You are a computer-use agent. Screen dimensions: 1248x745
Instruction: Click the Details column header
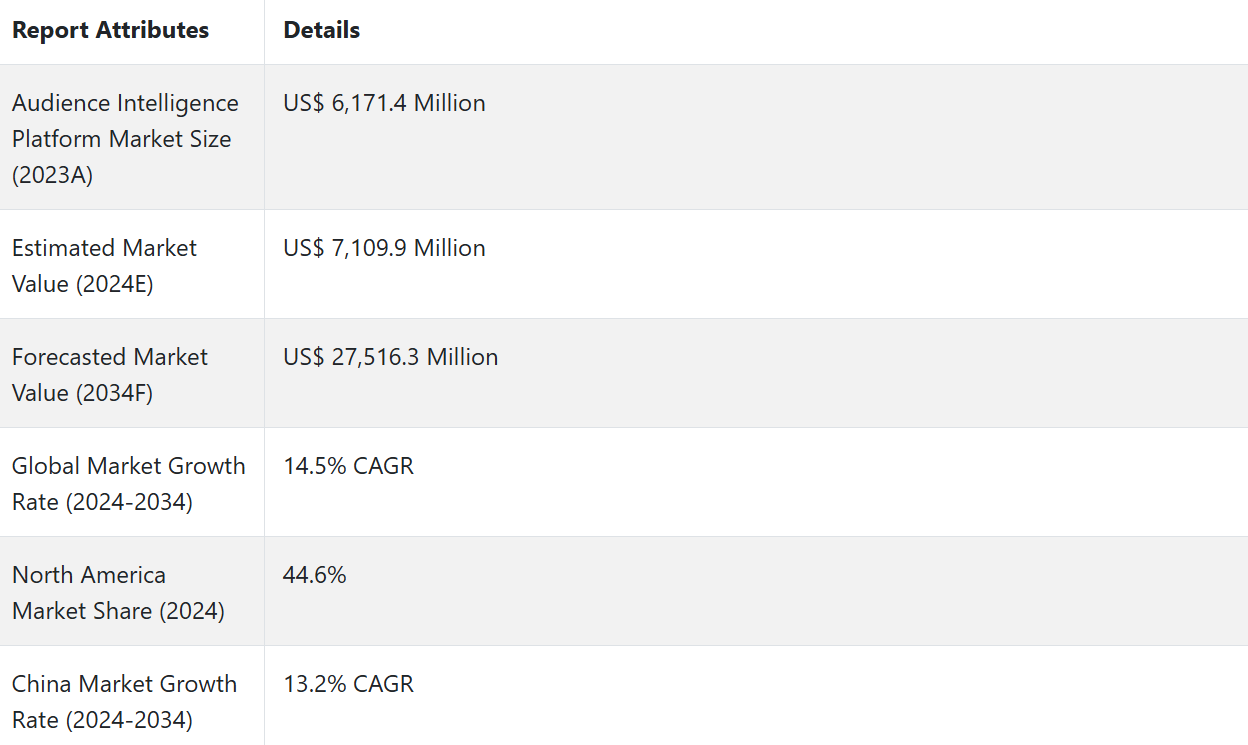point(321,30)
